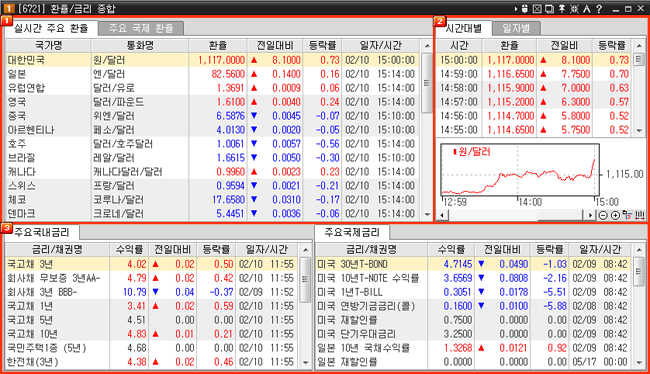Open help via the question mark icon
Viewport: 650px width, 374px height.
599,8
